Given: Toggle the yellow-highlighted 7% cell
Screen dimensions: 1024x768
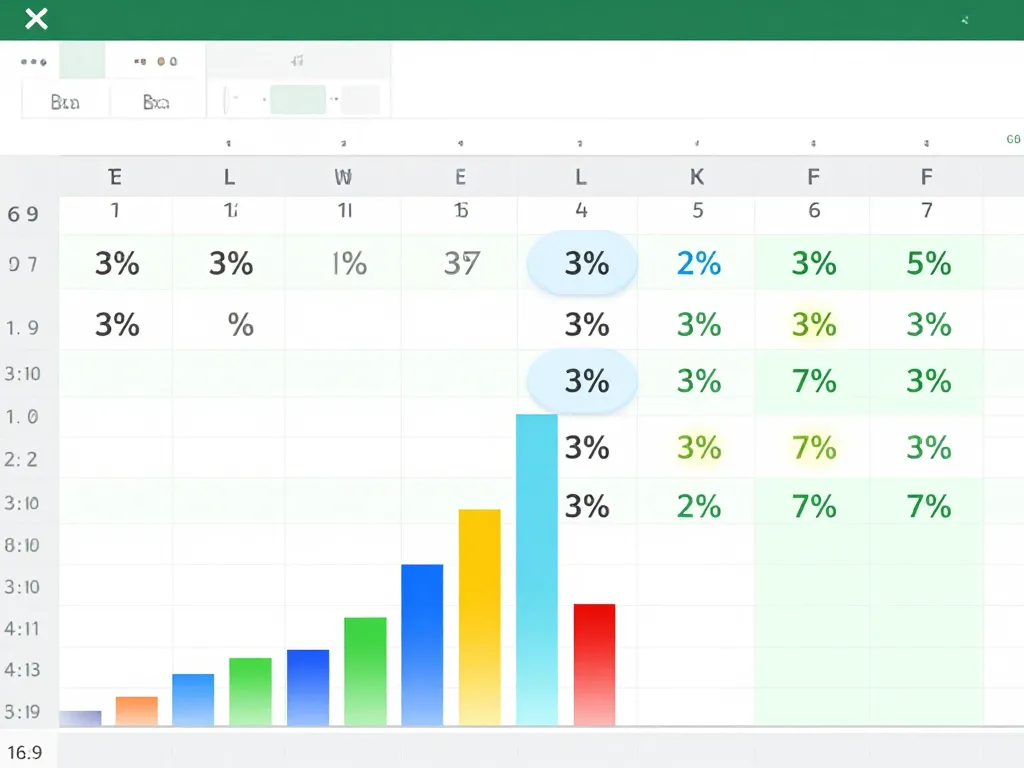Looking at the screenshot, I should point(813,446).
